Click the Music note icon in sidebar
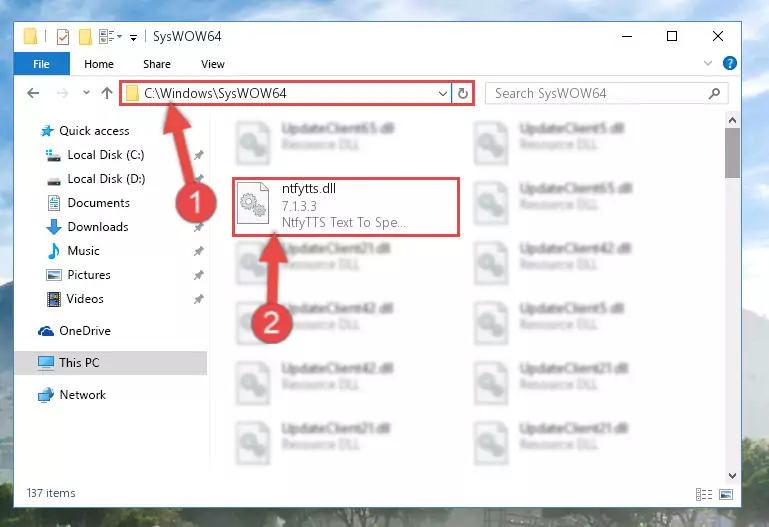The width and height of the screenshot is (769, 527). [x=53, y=251]
